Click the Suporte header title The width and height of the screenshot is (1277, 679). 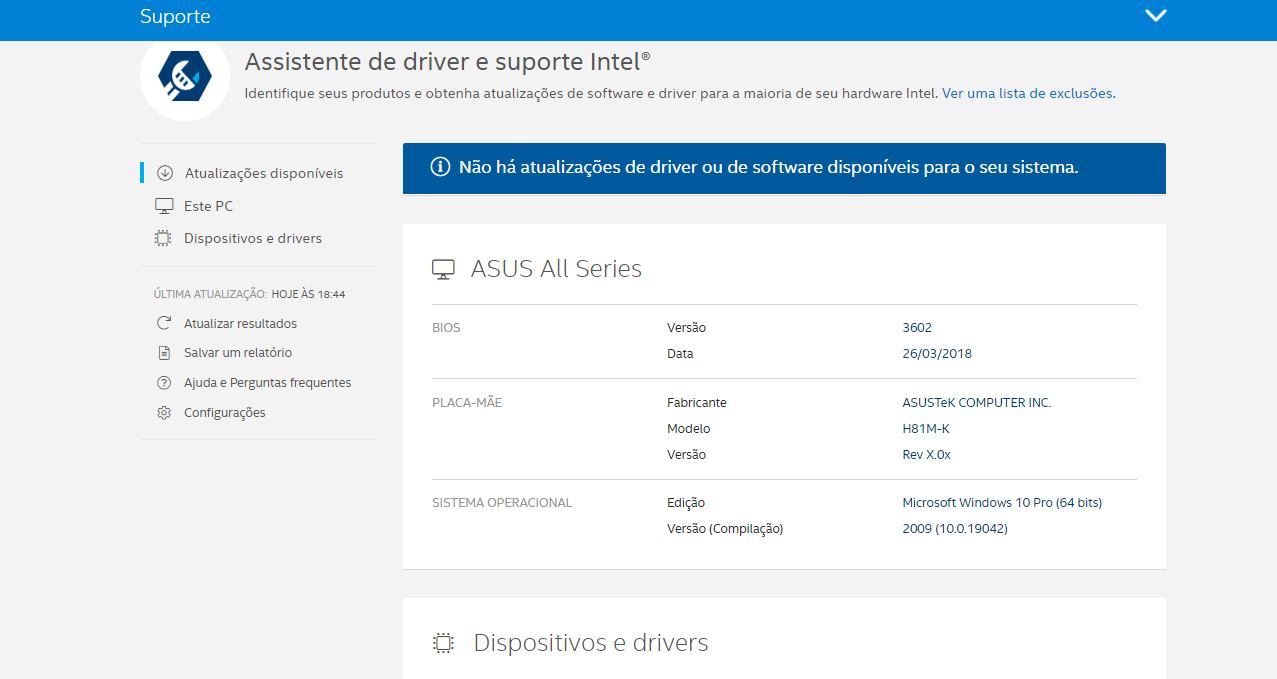click(175, 17)
